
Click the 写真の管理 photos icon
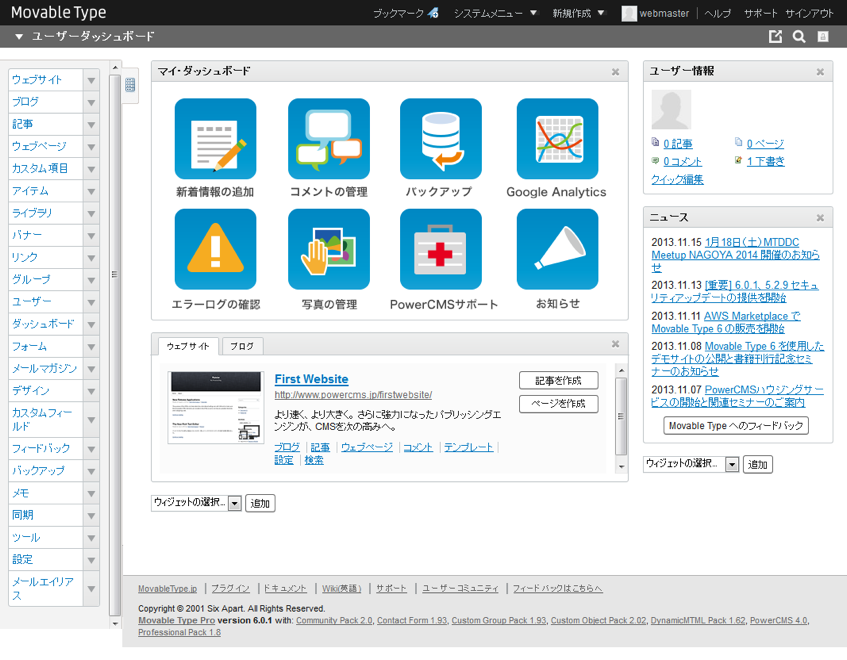pos(328,249)
